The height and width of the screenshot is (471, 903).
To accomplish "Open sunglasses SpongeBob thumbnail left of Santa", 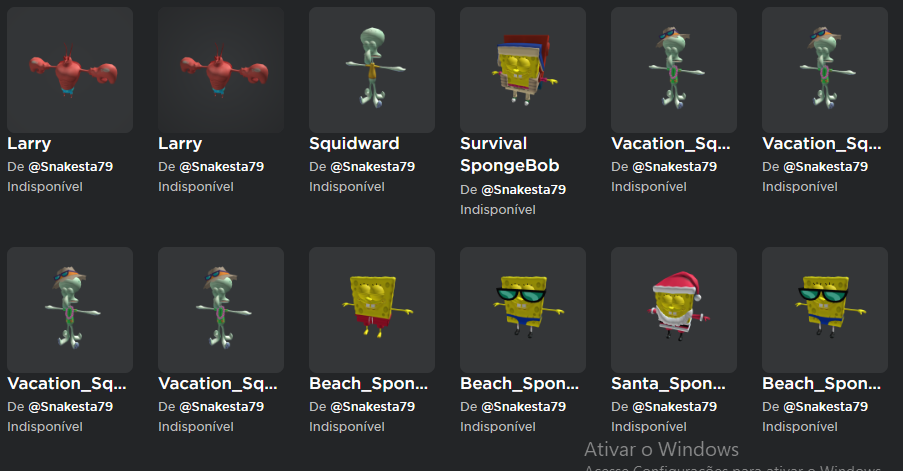I will 523,310.
